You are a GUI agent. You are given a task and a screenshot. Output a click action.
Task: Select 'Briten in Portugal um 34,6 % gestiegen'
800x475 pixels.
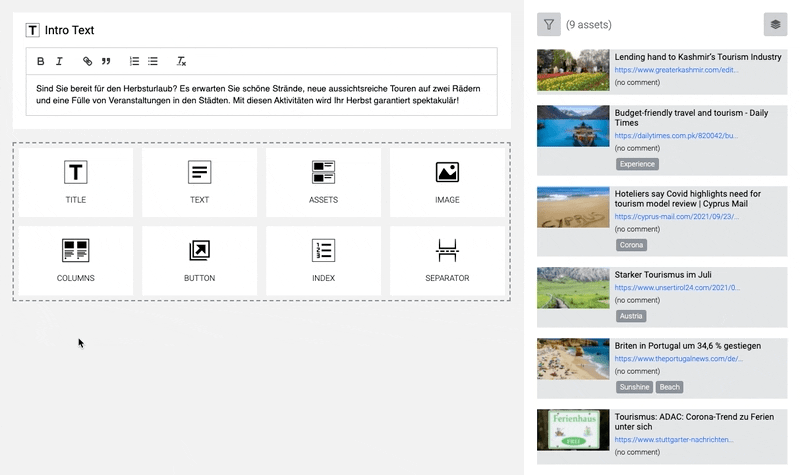coord(688,345)
